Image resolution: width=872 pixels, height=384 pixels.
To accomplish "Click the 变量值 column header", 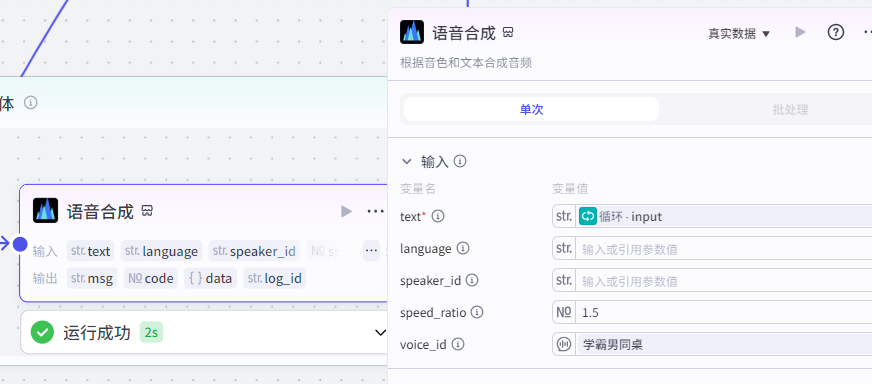I will click(570, 189).
